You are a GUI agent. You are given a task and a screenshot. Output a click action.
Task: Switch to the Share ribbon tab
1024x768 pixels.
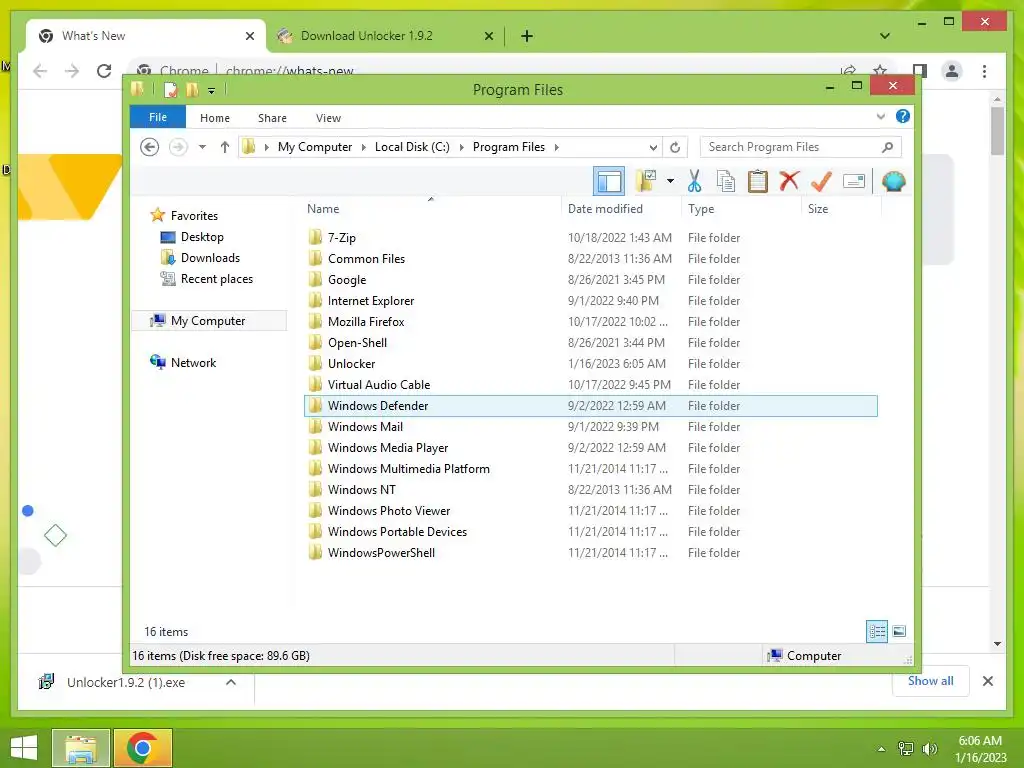272,118
